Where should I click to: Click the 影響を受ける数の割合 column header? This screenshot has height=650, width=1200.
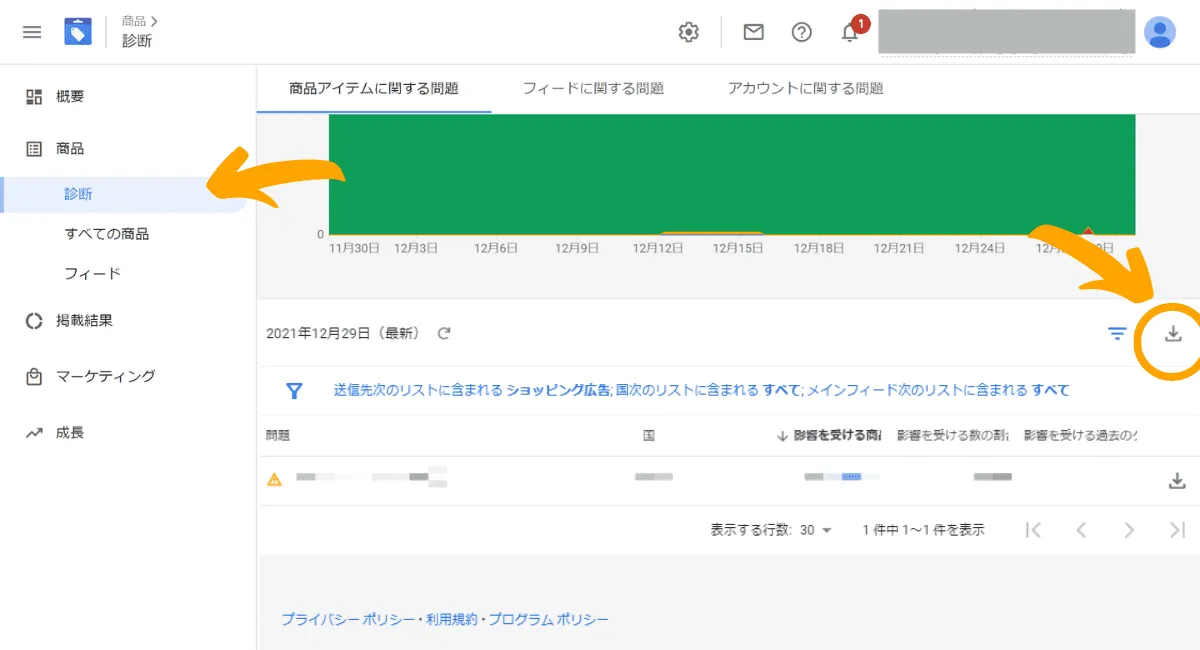[x=953, y=436]
